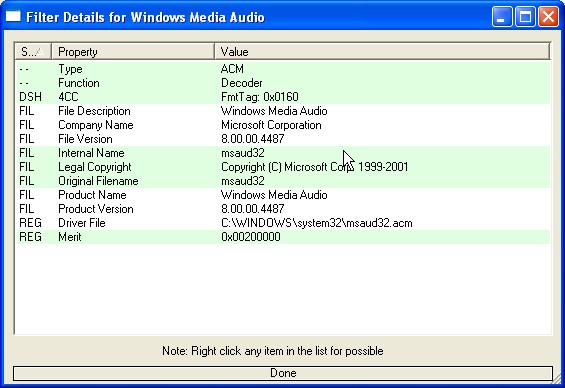The width and height of the screenshot is (565, 388).
Task: Click the DSH source cell
Action: tap(30, 97)
